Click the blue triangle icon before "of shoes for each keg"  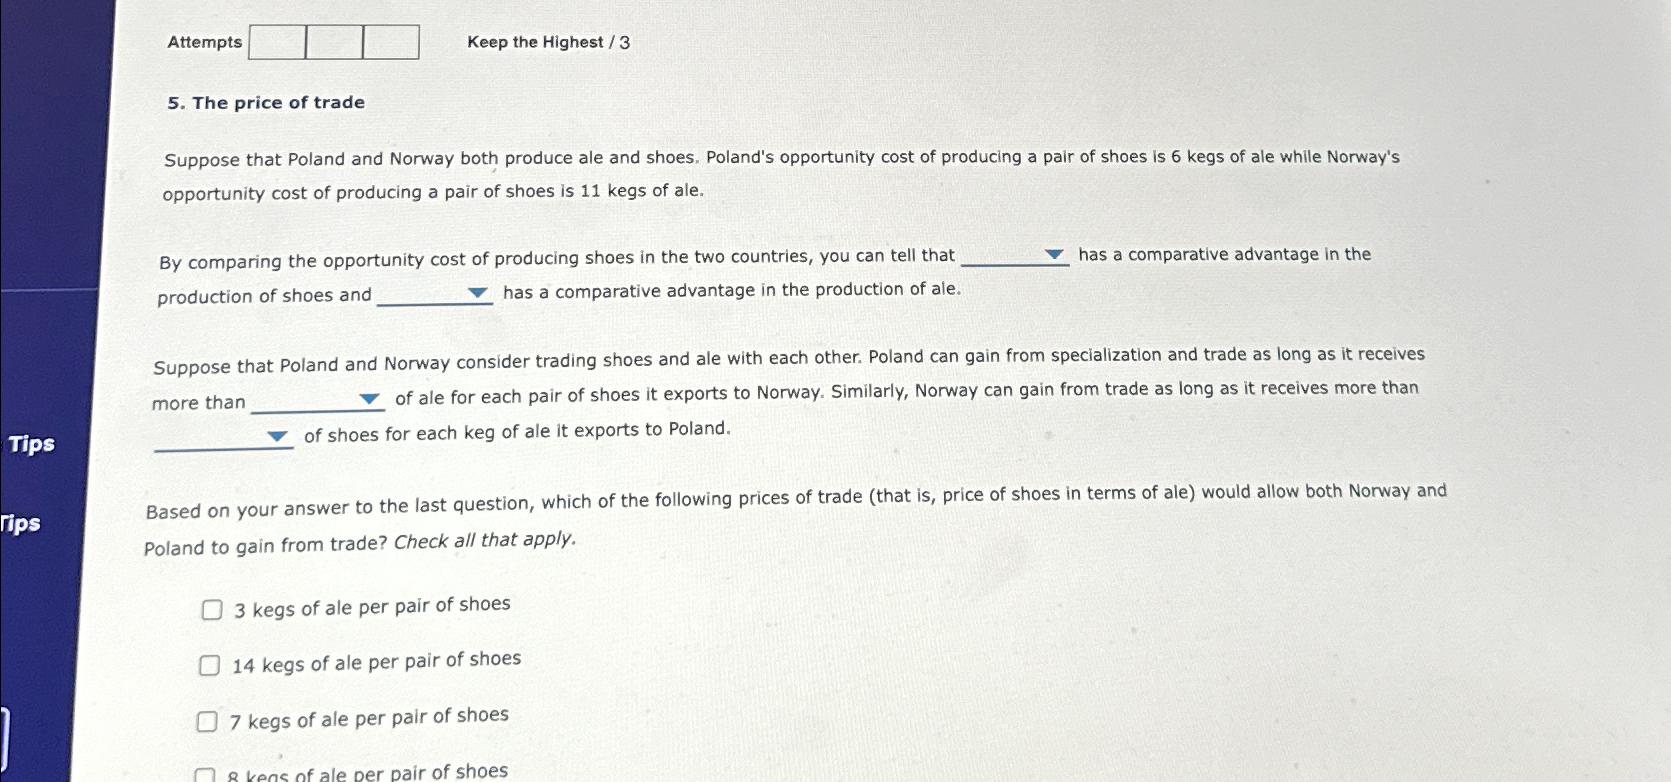[277, 436]
